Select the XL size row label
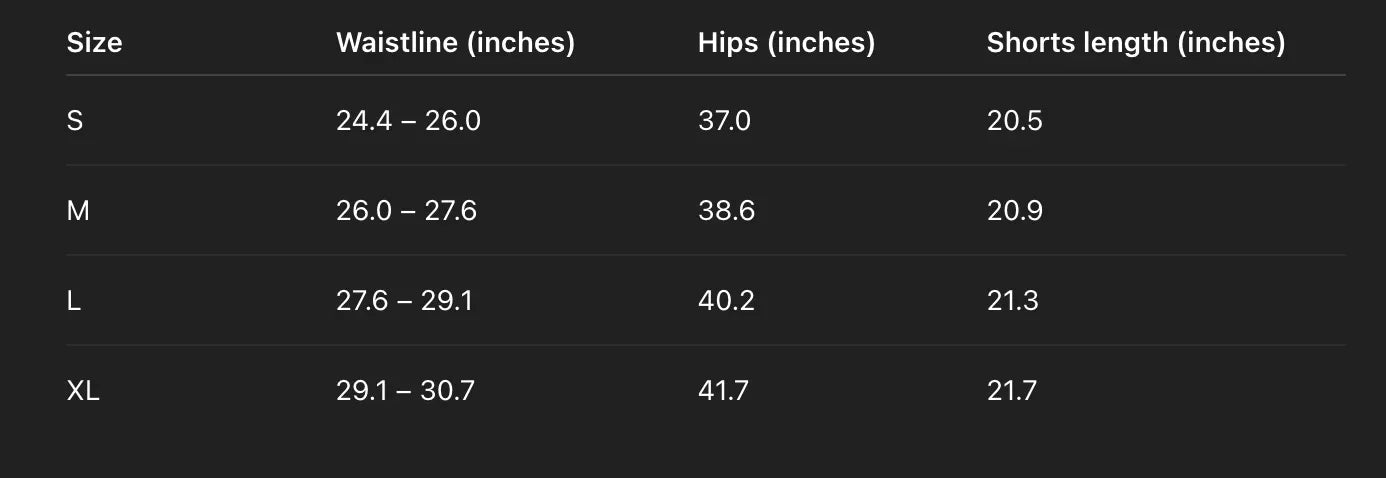The height and width of the screenshot is (478, 1386). click(83, 391)
